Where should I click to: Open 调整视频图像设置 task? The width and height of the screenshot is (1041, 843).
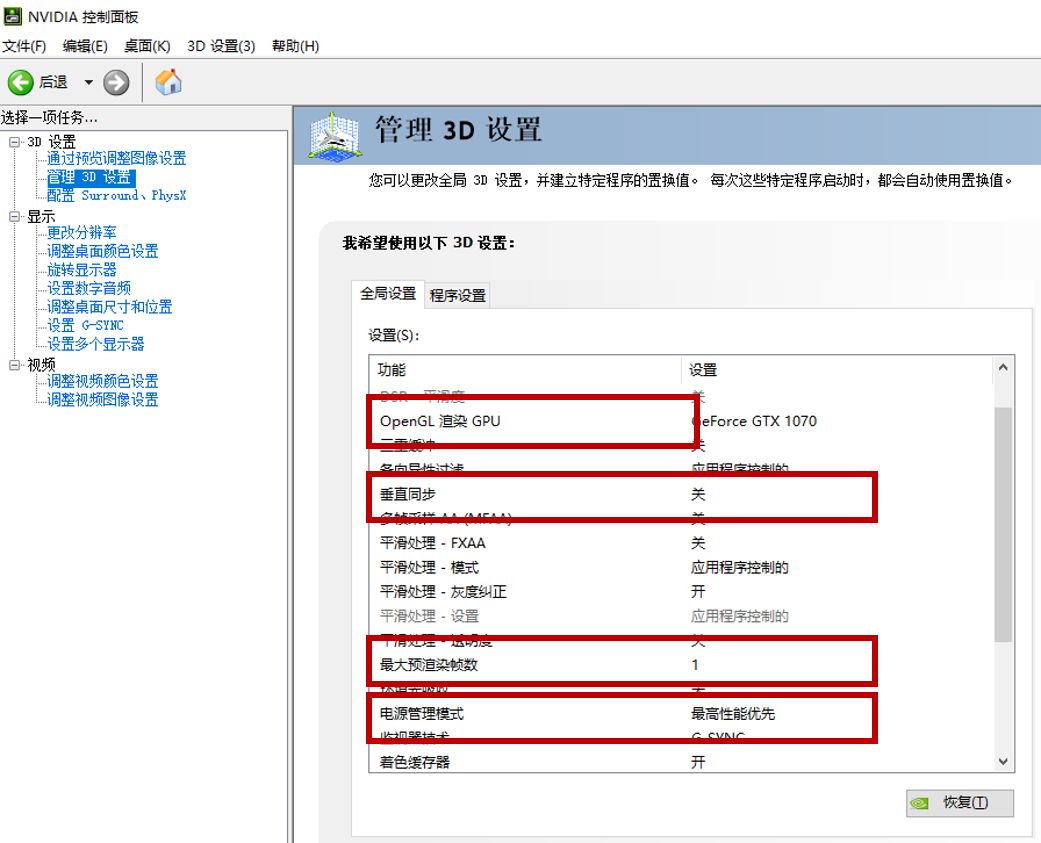tap(102, 400)
